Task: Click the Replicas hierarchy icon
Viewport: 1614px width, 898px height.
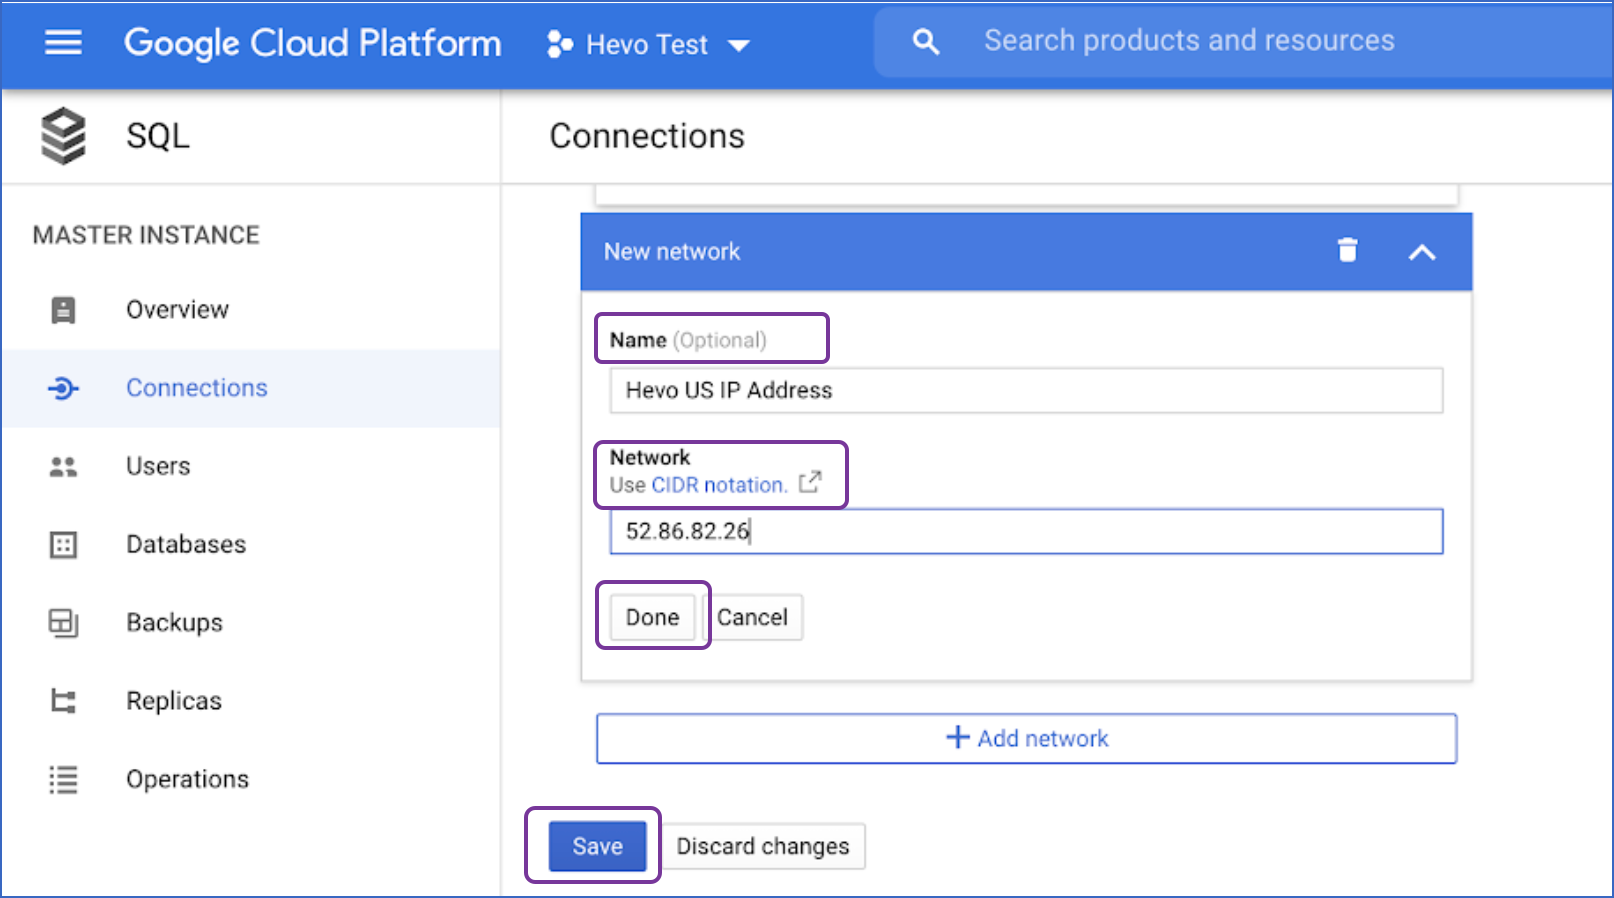Action: coord(63,701)
